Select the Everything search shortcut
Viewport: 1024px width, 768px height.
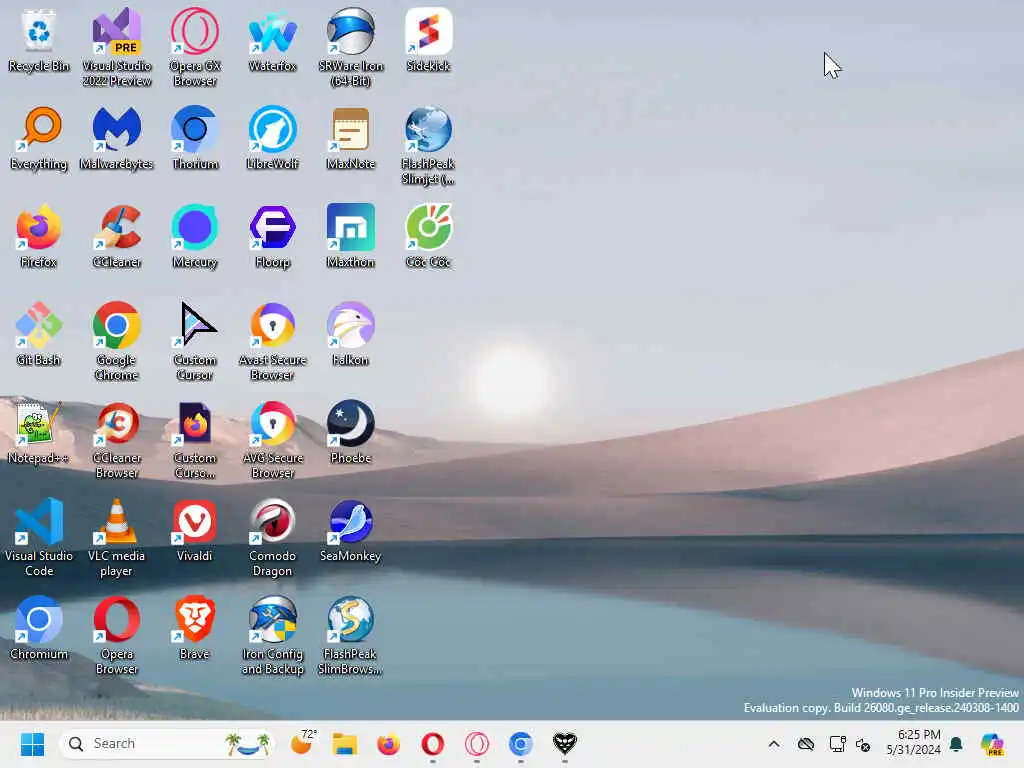point(39,138)
